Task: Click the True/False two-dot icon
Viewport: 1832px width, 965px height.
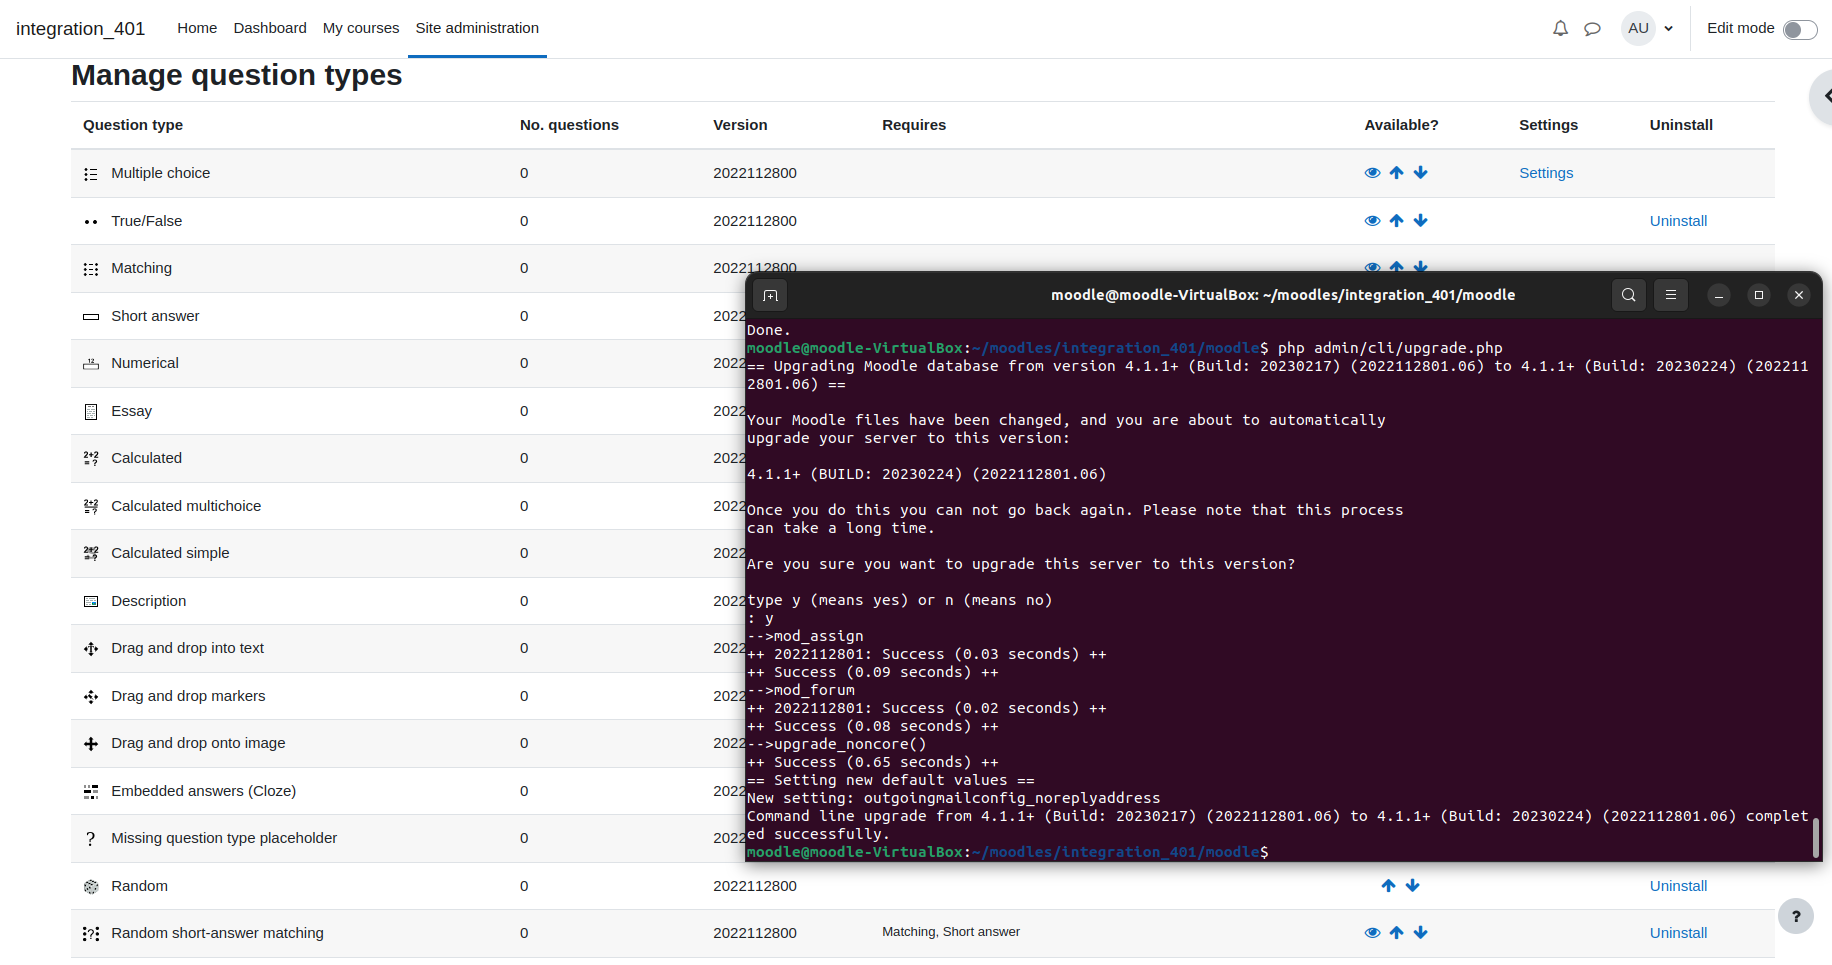Action: tap(91, 222)
